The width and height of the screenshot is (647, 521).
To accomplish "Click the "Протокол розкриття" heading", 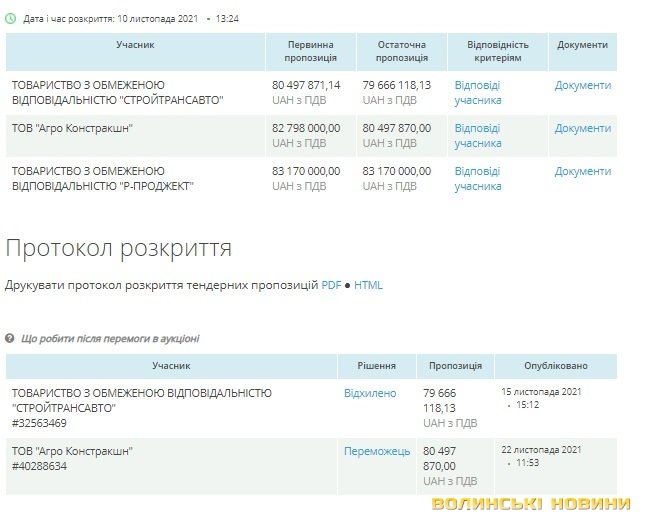I will [x=119, y=247].
